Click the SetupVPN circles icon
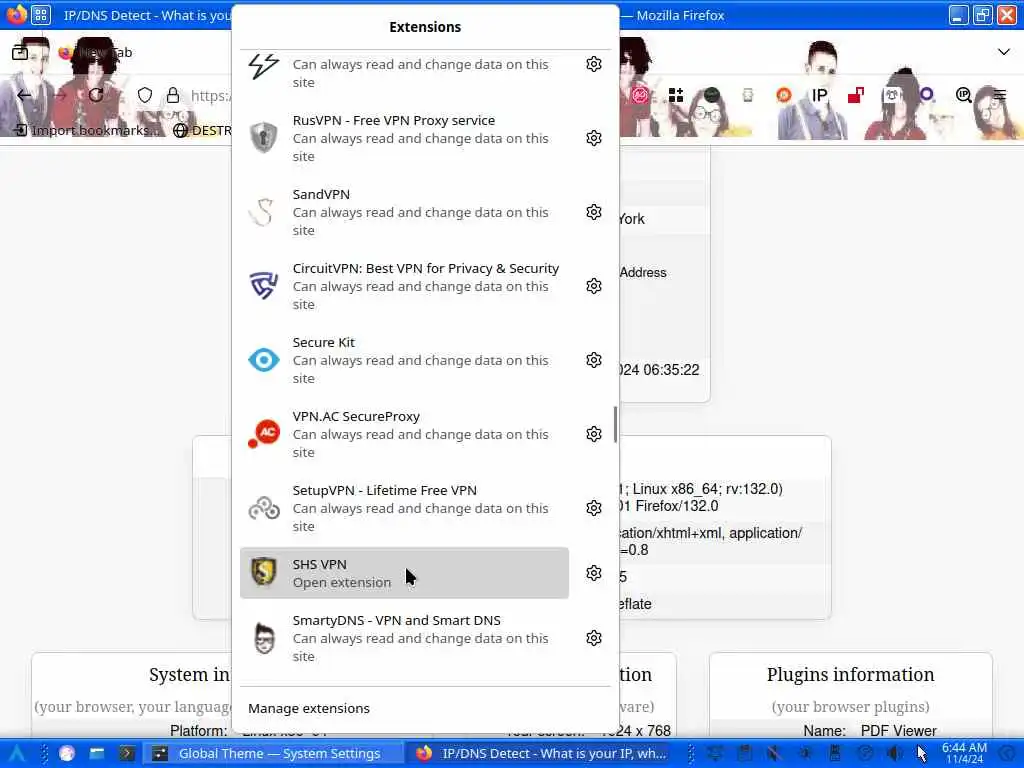Image resolution: width=1024 pixels, height=768 pixels. (264, 507)
